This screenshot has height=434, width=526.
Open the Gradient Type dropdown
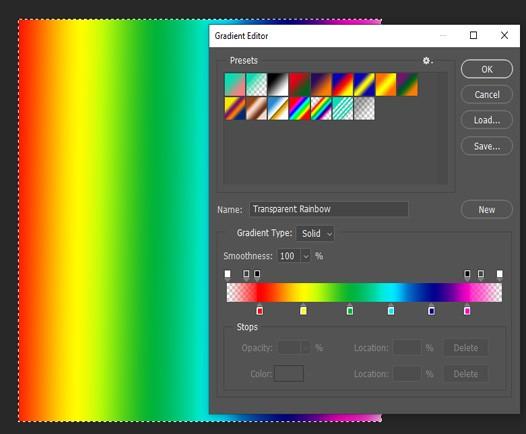click(315, 233)
